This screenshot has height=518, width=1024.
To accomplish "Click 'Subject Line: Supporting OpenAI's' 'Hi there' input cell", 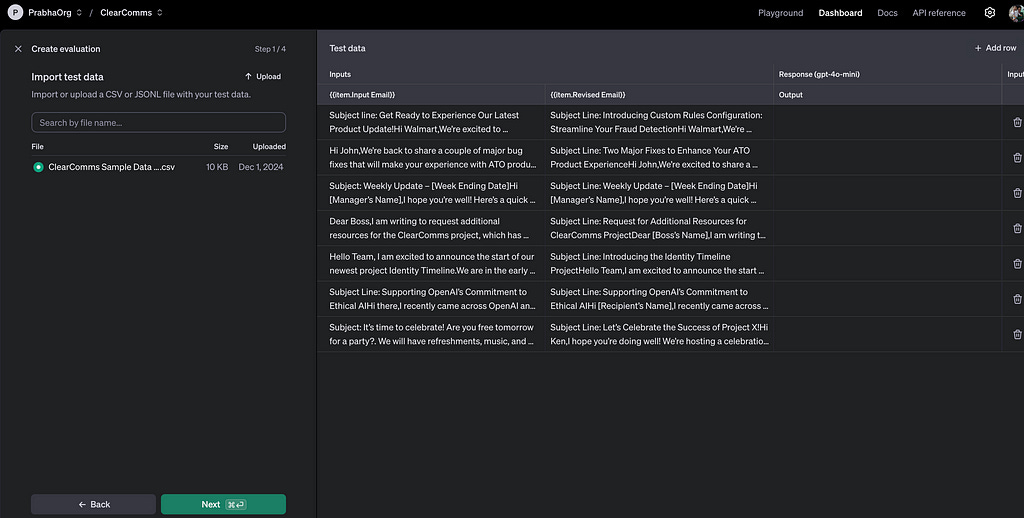I will (x=431, y=299).
